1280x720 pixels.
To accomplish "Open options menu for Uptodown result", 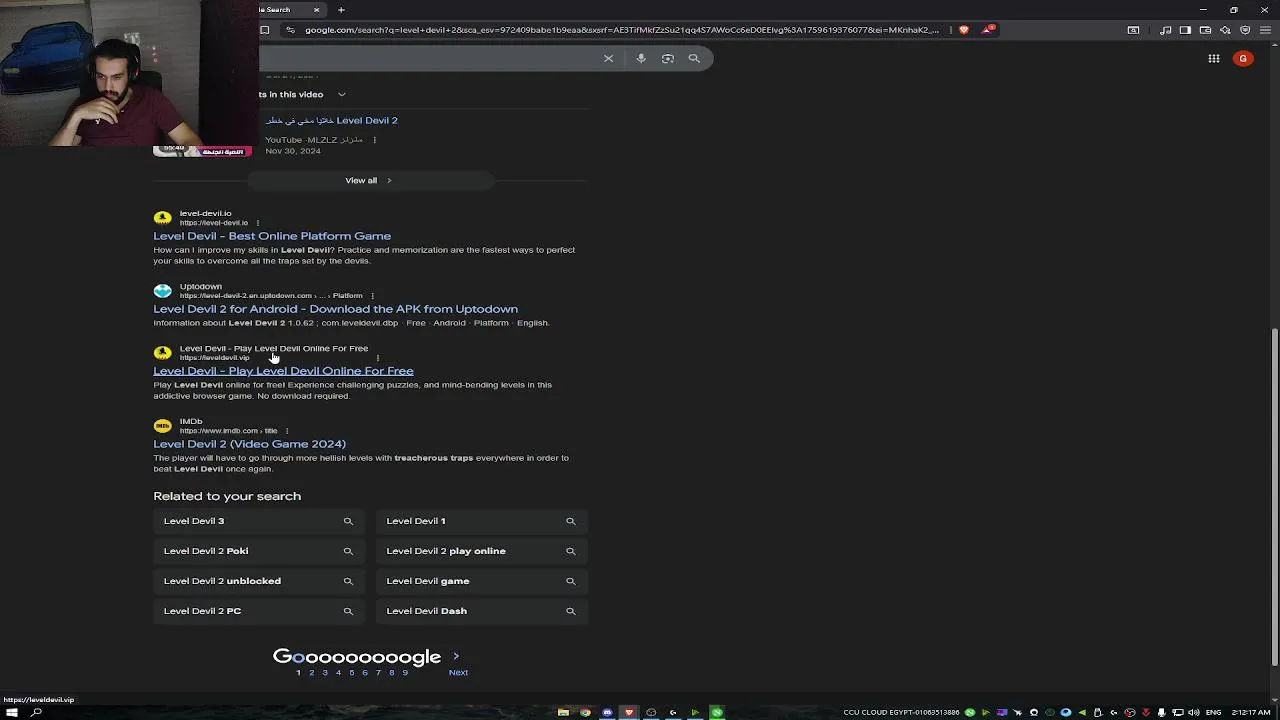I will [372, 296].
